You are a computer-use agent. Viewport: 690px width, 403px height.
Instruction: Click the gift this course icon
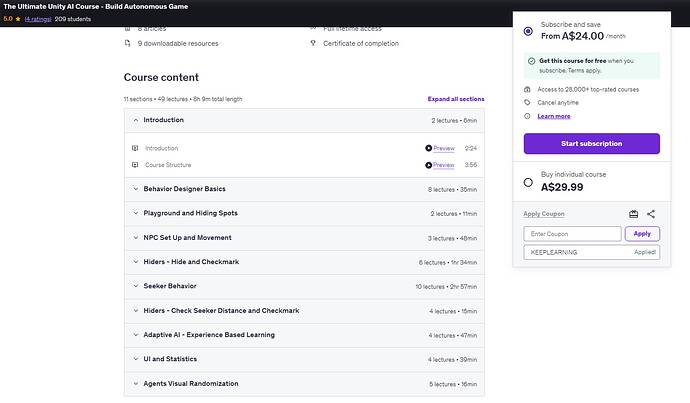[x=633, y=214]
